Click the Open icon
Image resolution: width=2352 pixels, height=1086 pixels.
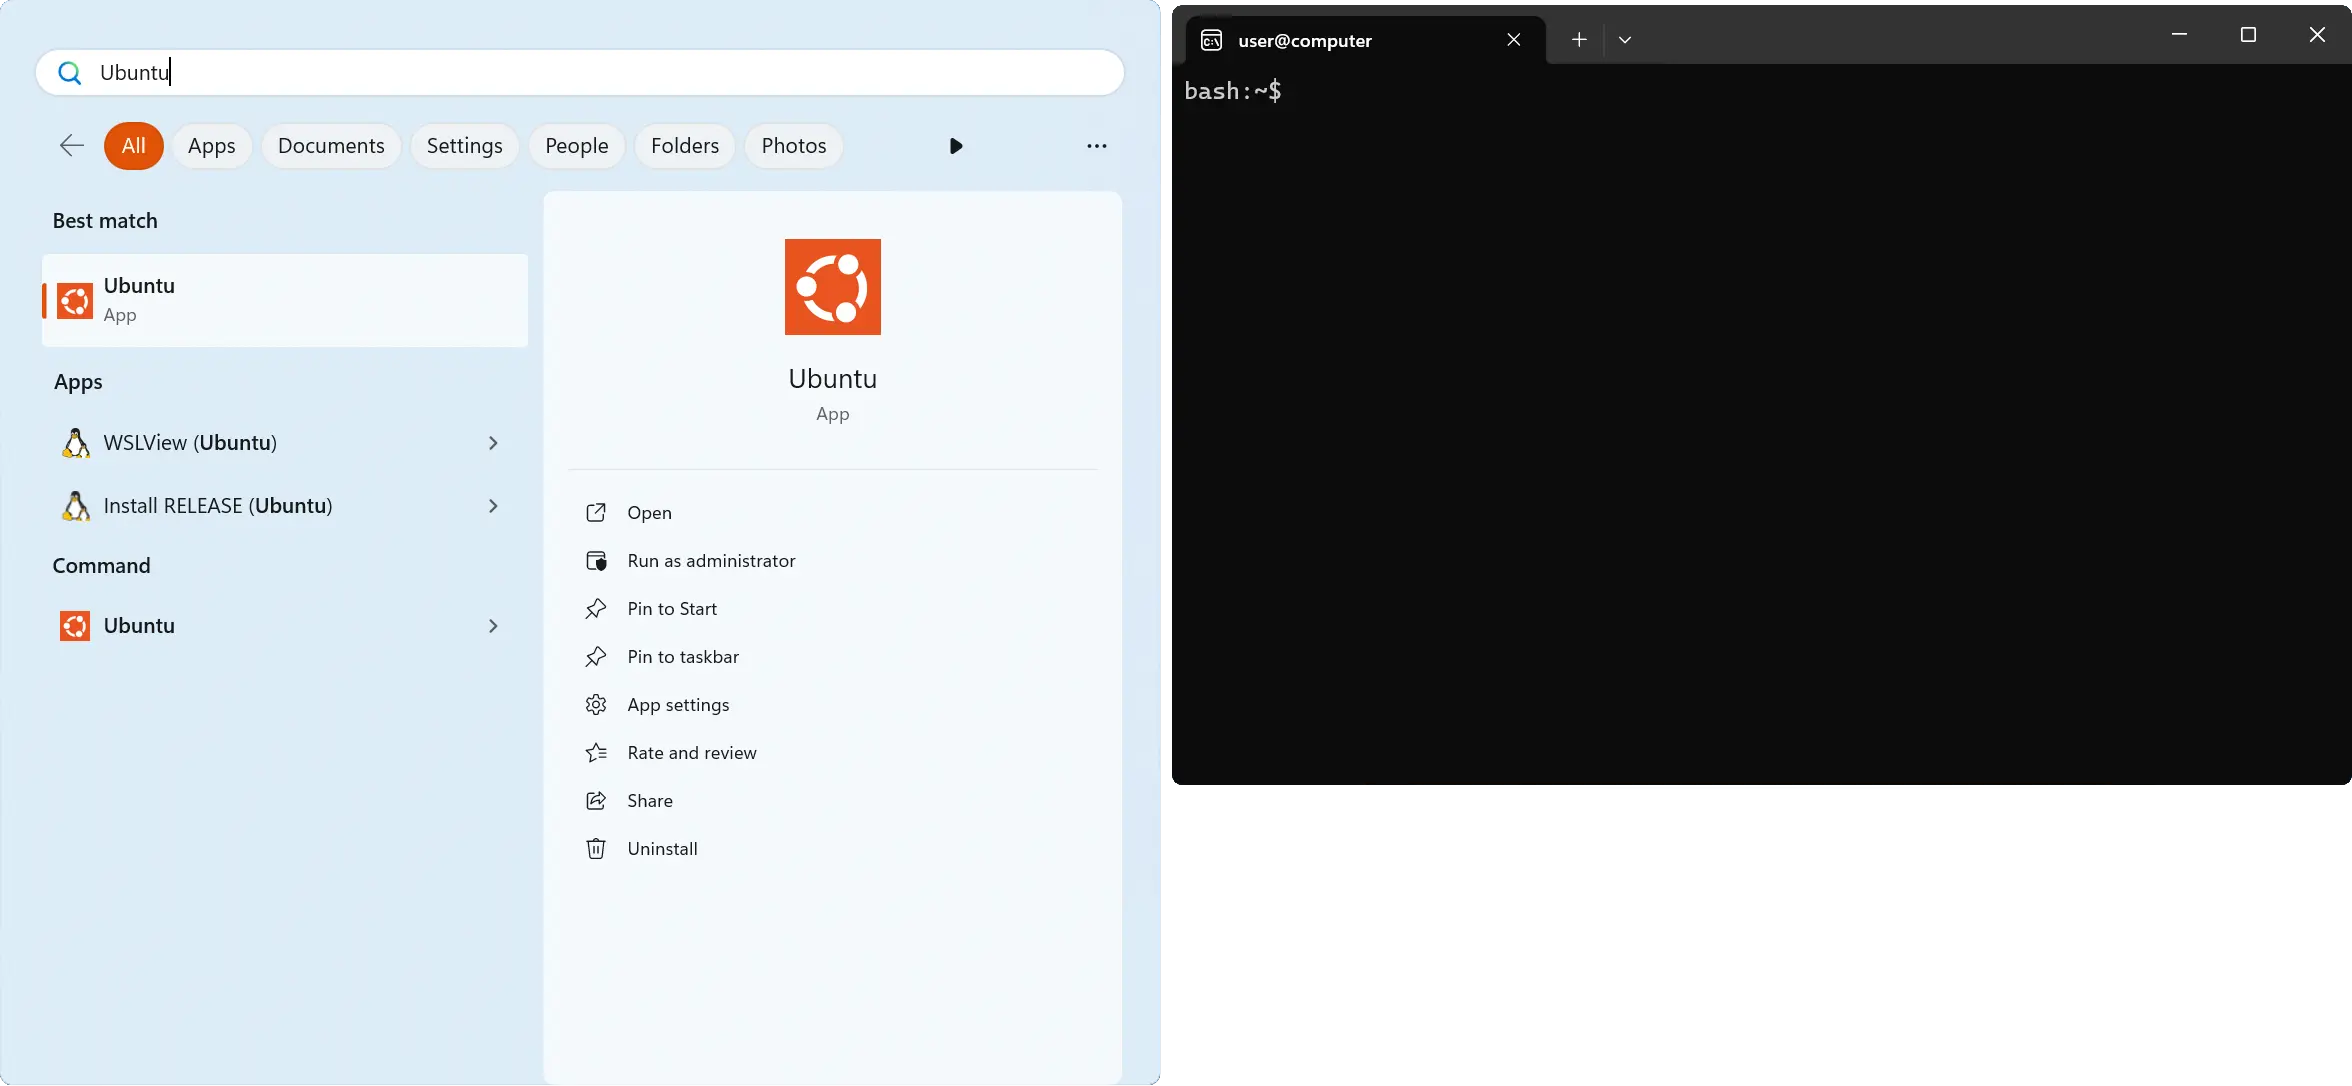pos(596,513)
